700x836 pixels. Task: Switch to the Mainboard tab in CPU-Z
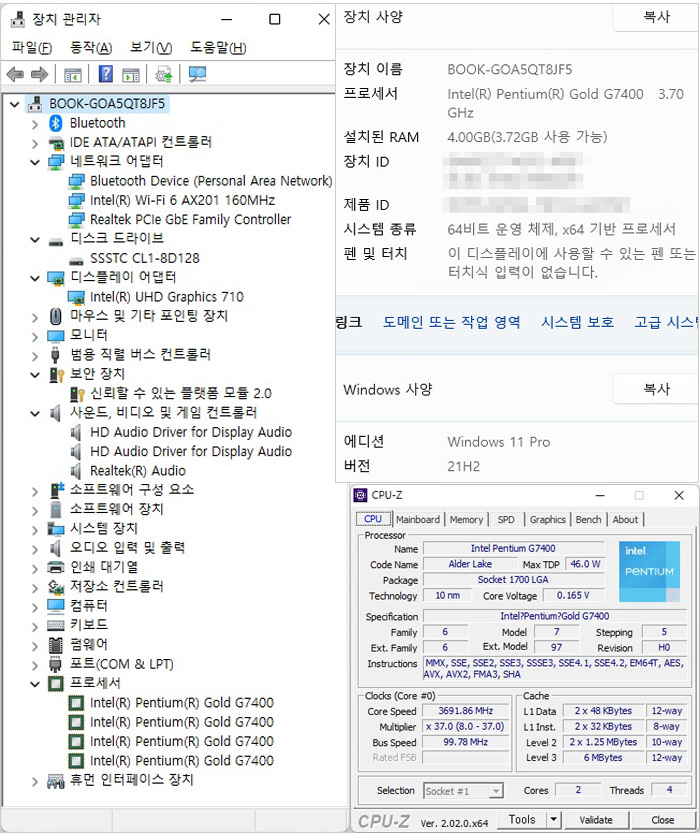(418, 519)
